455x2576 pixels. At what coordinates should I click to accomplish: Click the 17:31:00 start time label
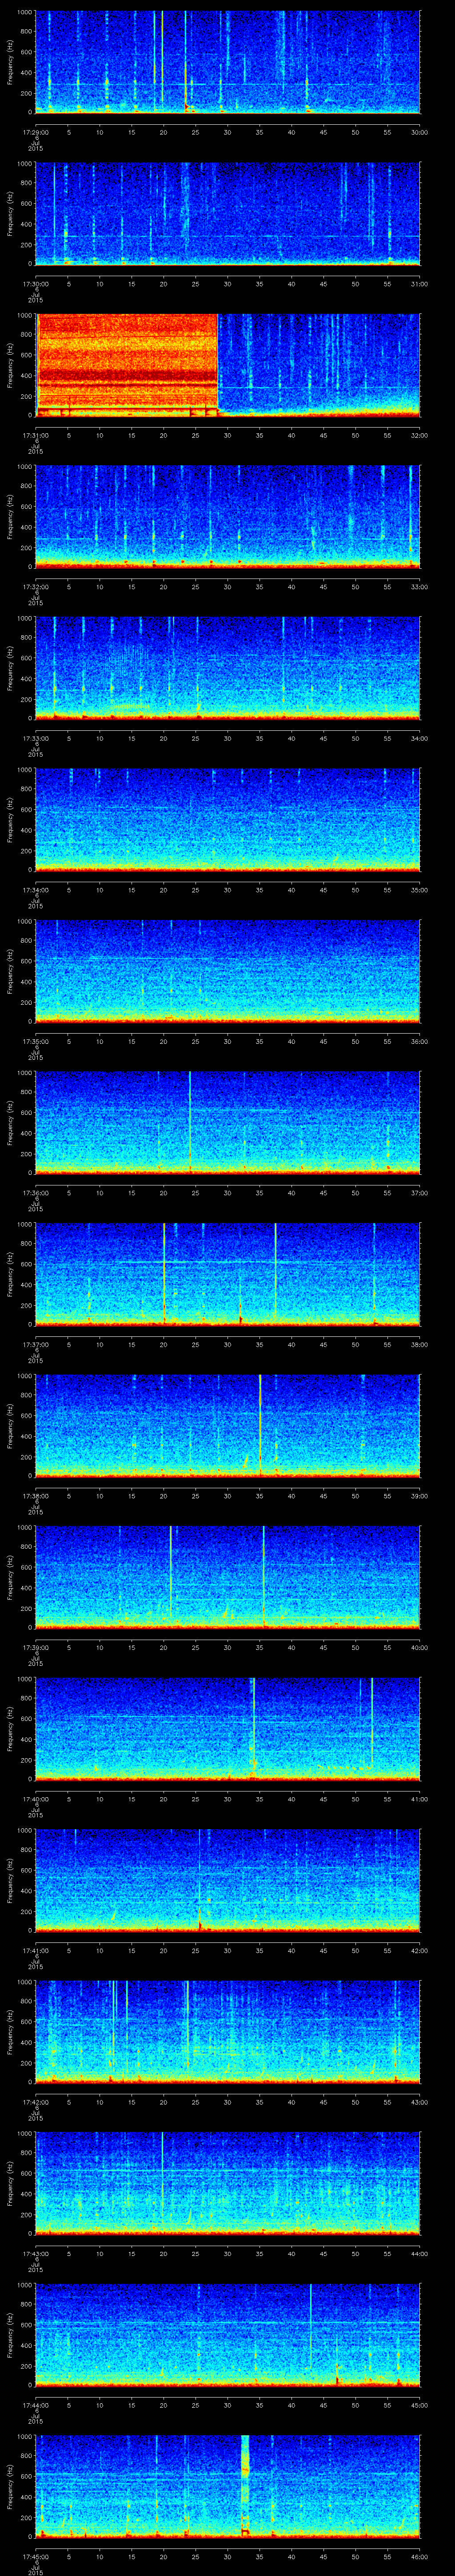[x=35, y=435]
